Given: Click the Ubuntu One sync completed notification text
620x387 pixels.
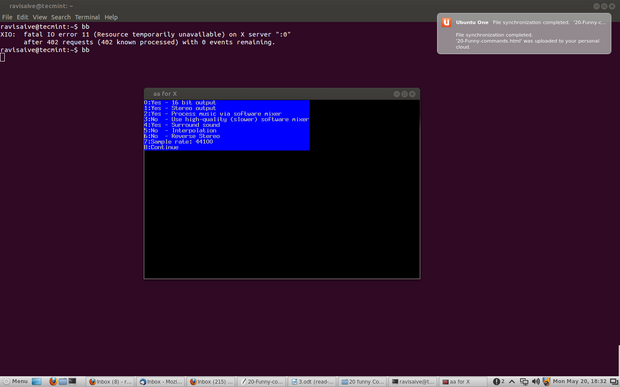Looking at the screenshot, I should click(527, 41).
